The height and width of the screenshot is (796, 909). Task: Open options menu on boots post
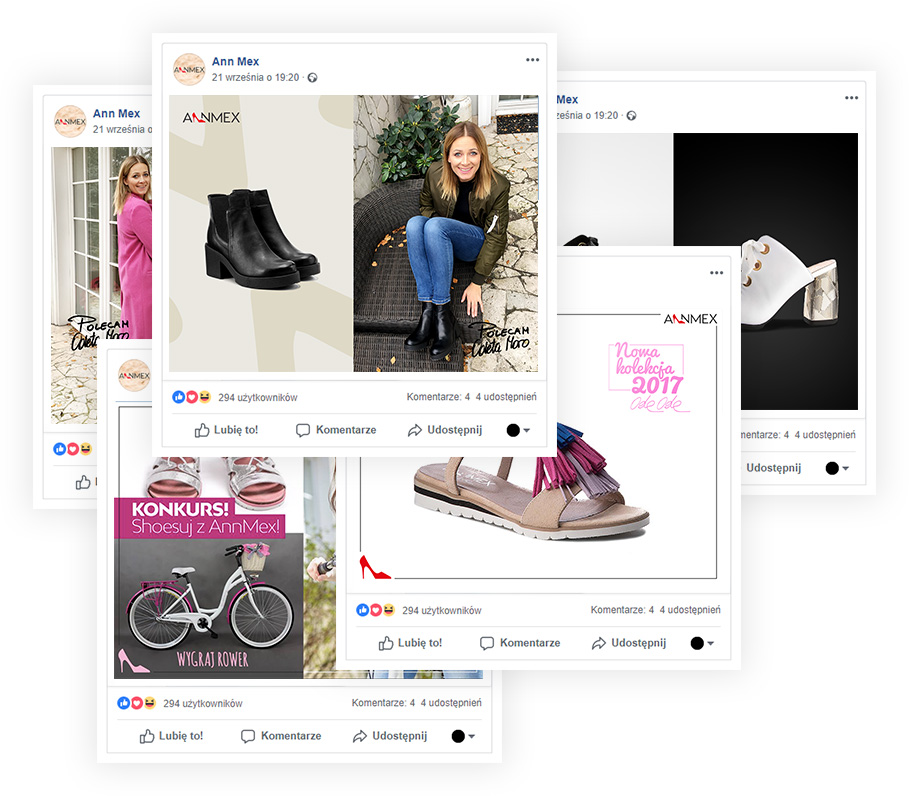[532, 60]
